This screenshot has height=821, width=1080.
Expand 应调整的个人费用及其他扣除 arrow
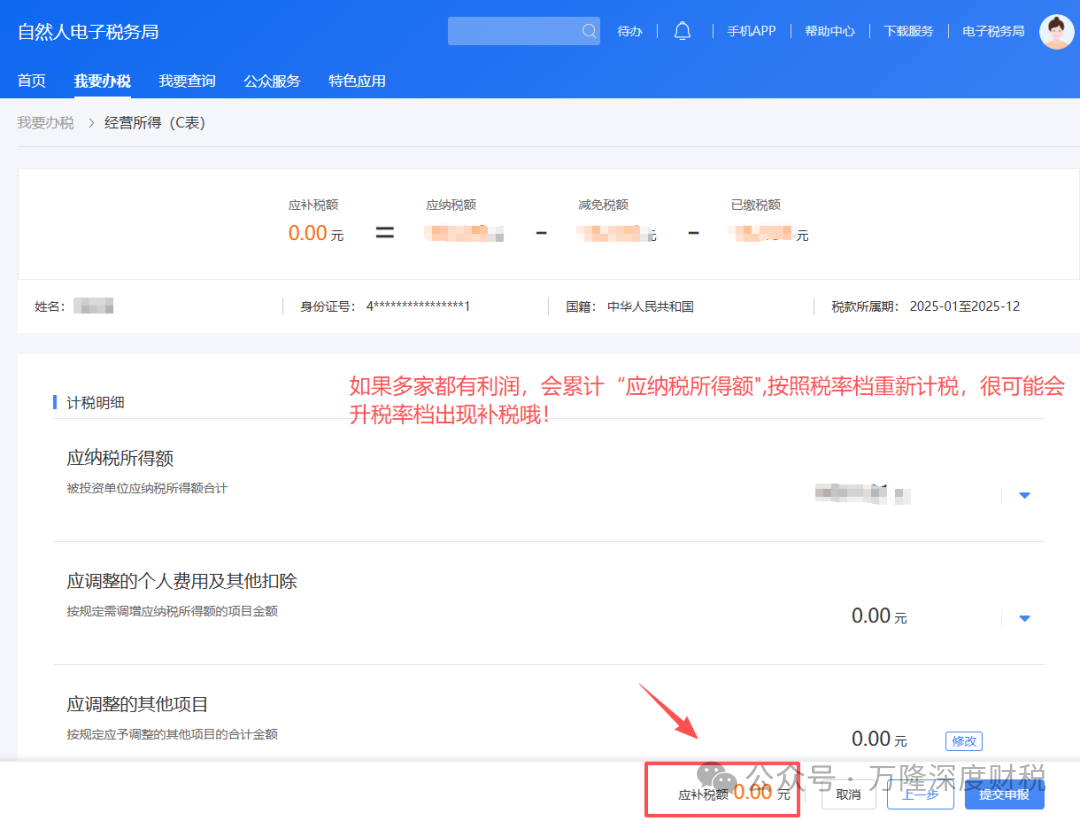1024,618
